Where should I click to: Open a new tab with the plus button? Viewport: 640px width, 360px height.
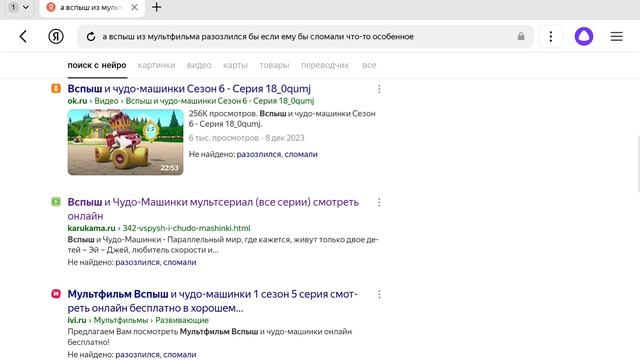tap(157, 7)
